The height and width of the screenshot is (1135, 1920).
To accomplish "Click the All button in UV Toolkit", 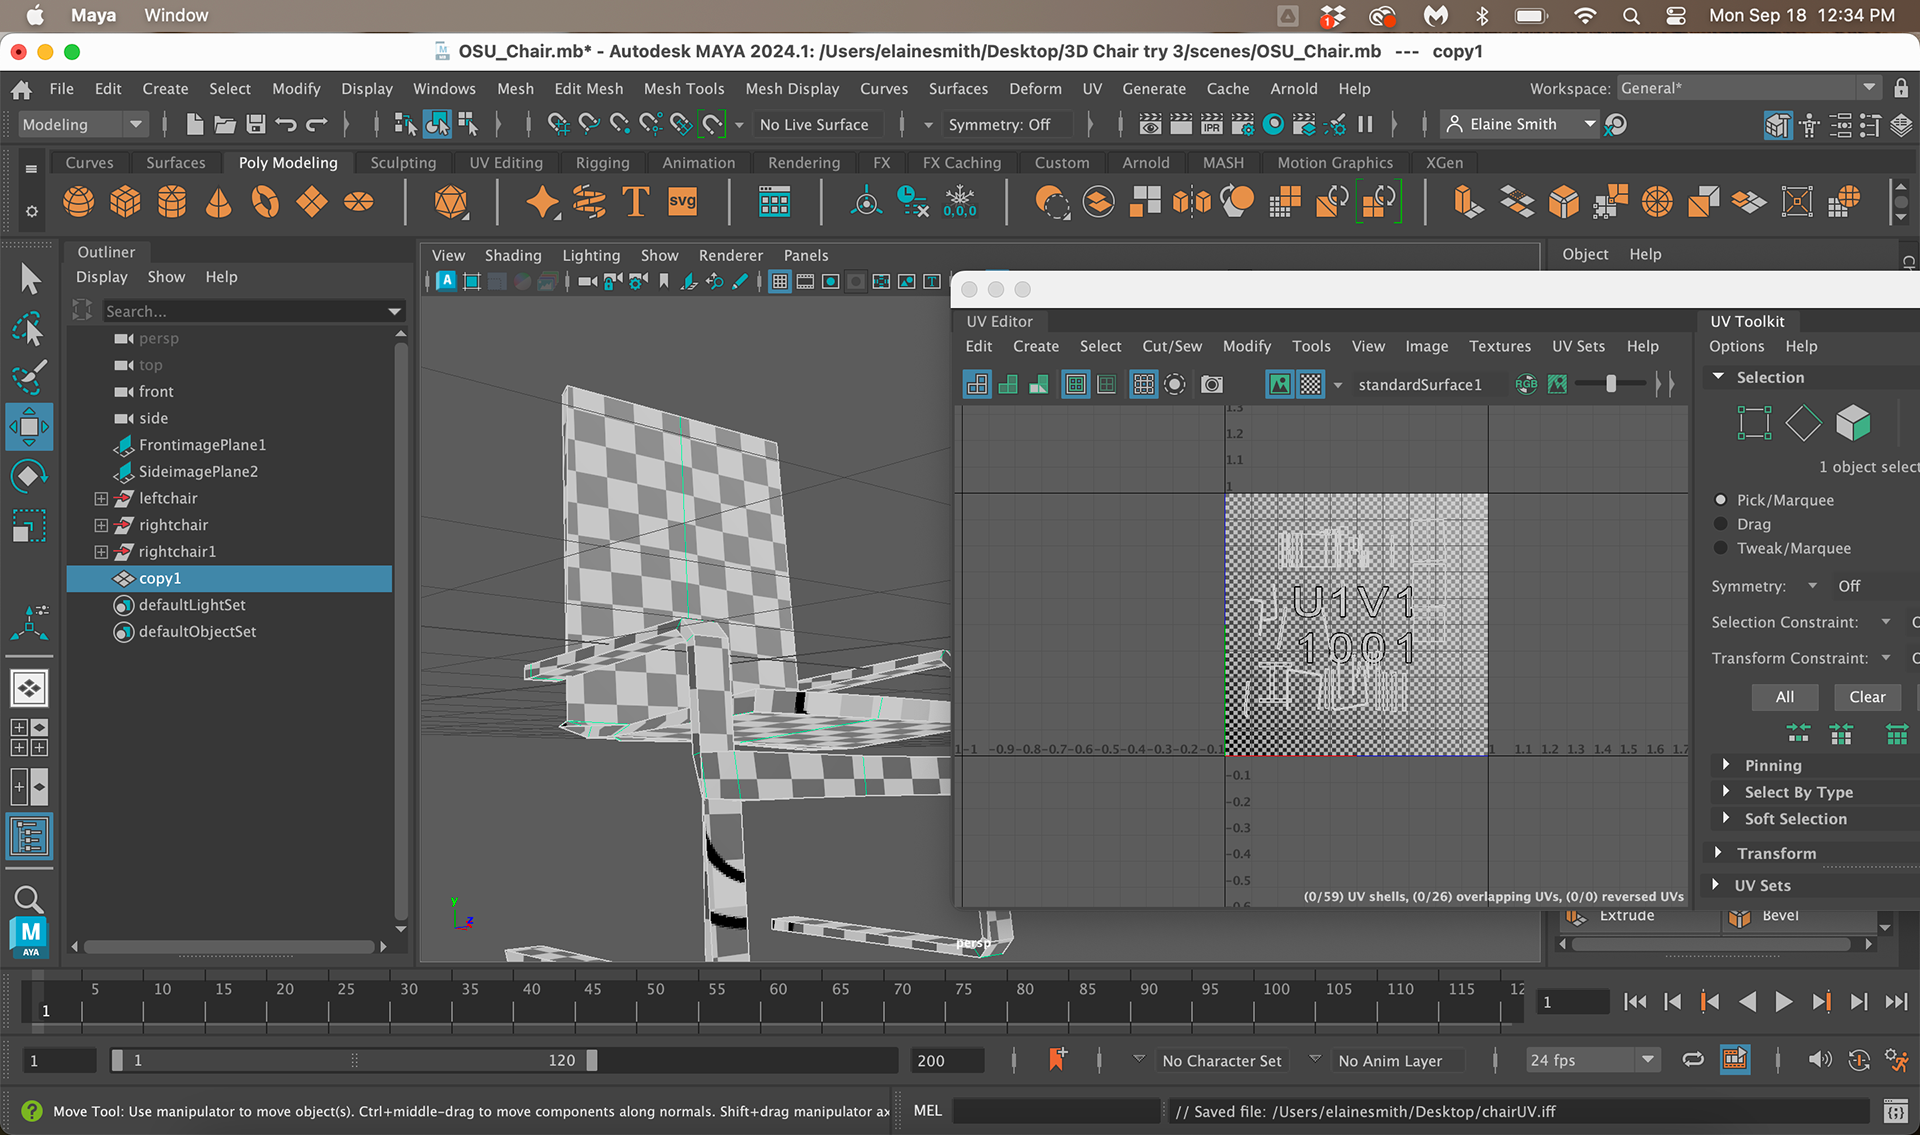I will [1785, 697].
